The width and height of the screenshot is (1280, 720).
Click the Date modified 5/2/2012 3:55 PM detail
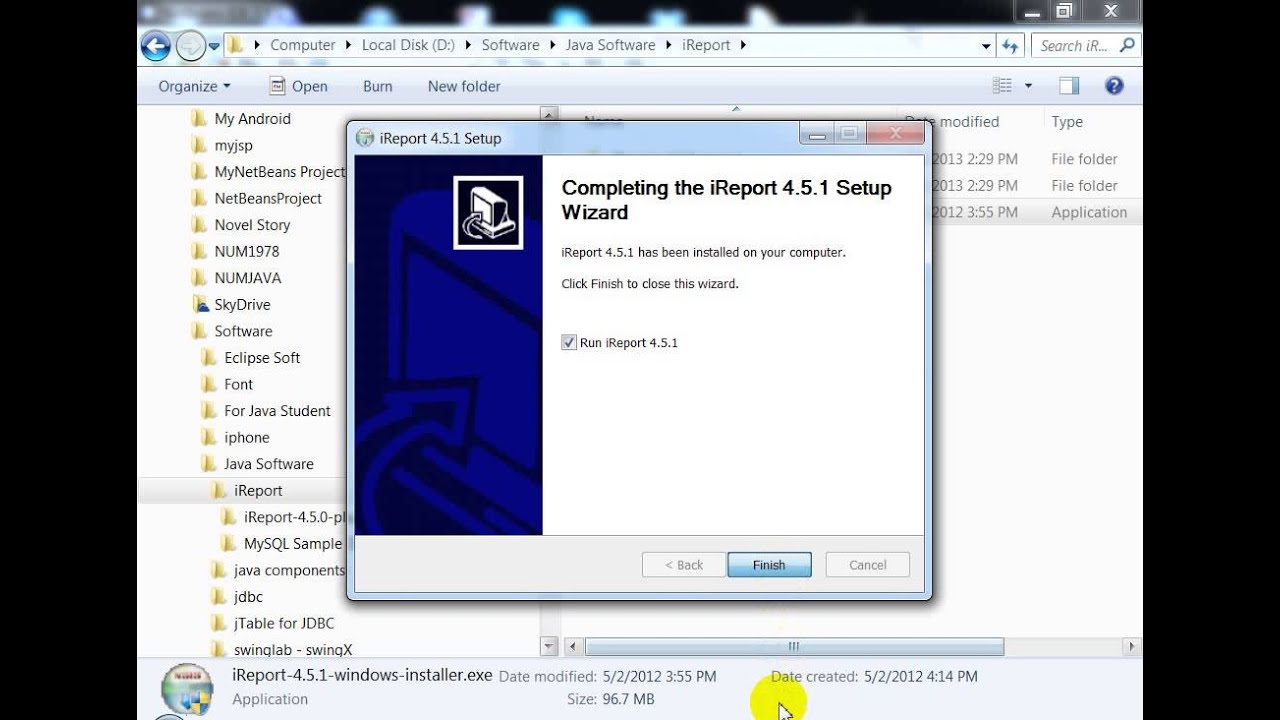click(x=608, y=677)
